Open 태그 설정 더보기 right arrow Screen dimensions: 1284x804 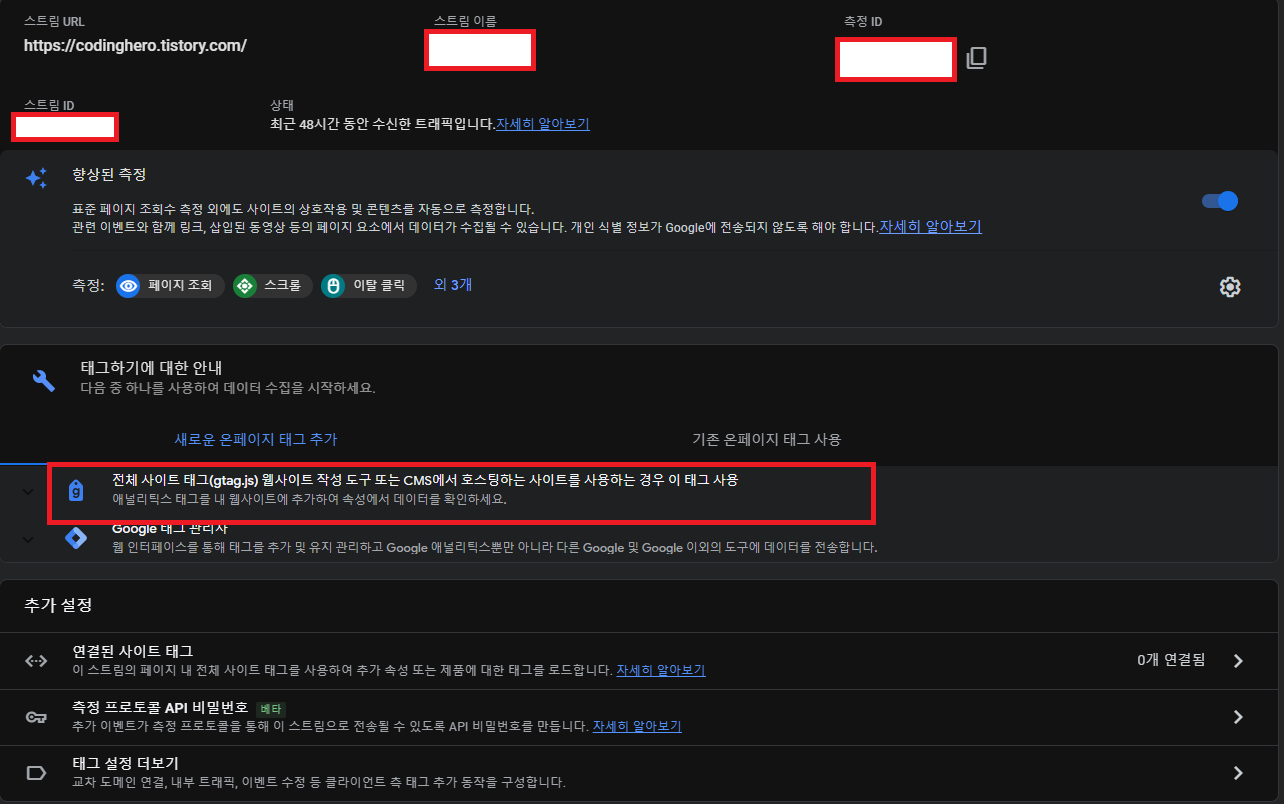1238,773
